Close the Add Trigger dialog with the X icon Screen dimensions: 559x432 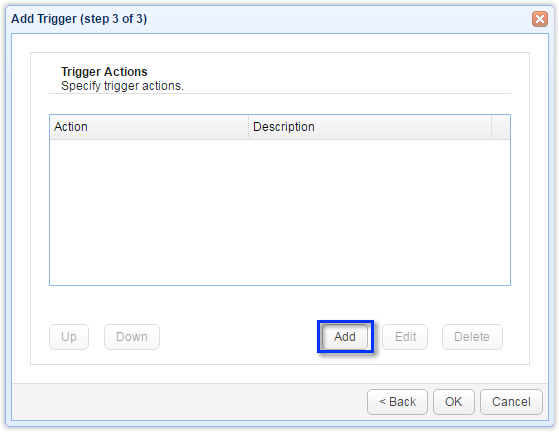point(540,19)
